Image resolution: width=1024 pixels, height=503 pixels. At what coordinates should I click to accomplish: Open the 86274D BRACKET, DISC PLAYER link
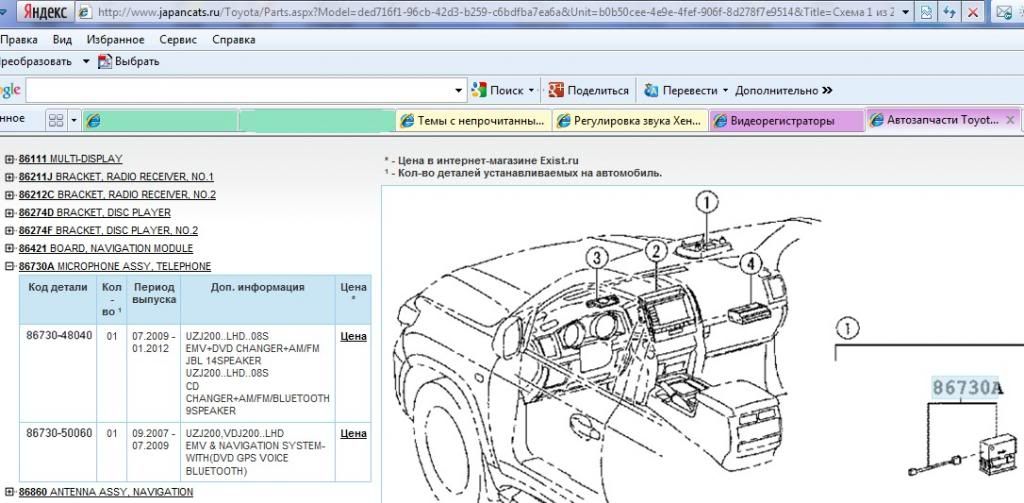95,213
